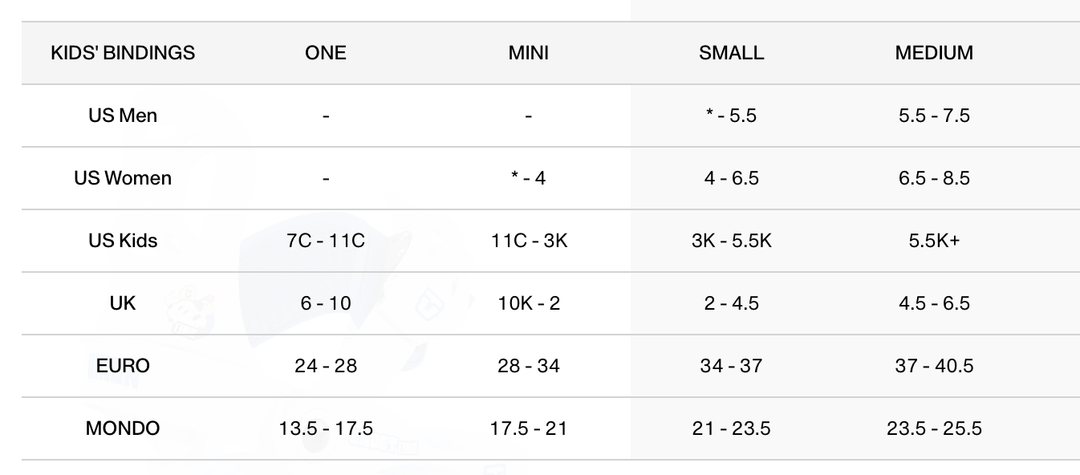Viewport: 1080px width, 475px height.
Task: Click the KIDS' BINDINGS header cell
Action: click(x=122, y=53)
